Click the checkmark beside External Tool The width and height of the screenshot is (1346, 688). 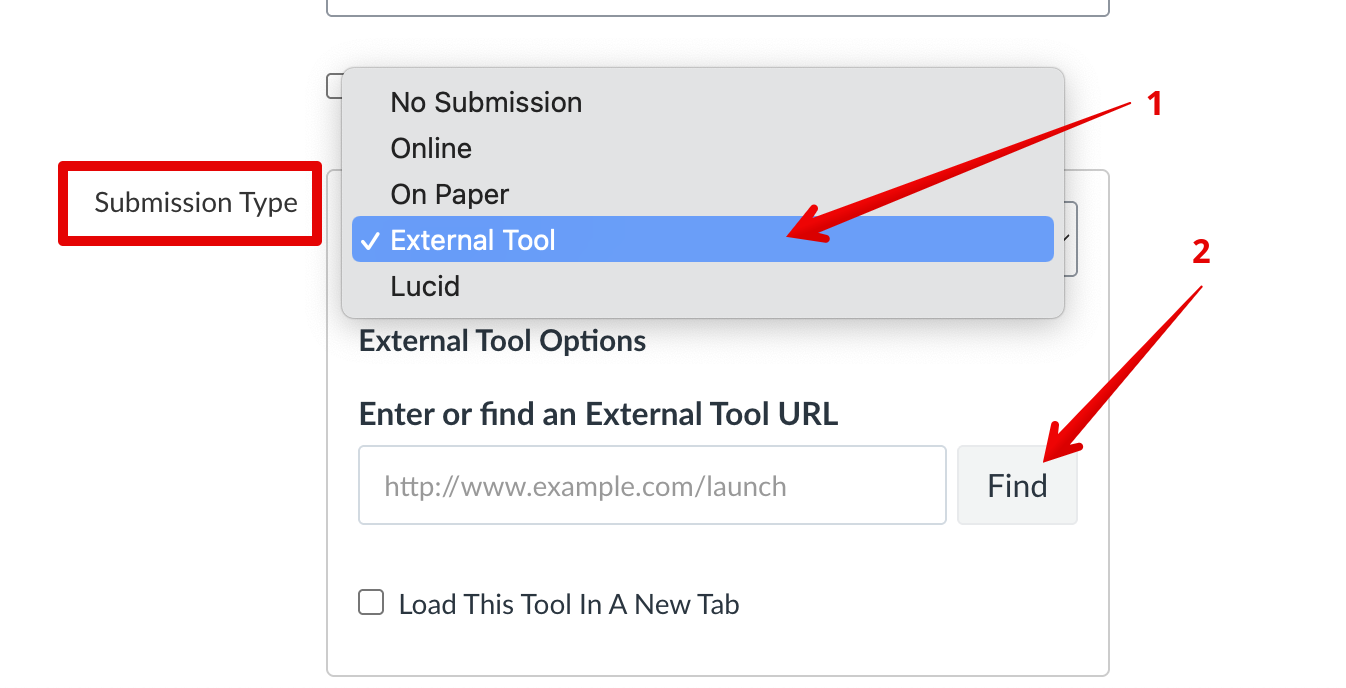tap(370, 241)
